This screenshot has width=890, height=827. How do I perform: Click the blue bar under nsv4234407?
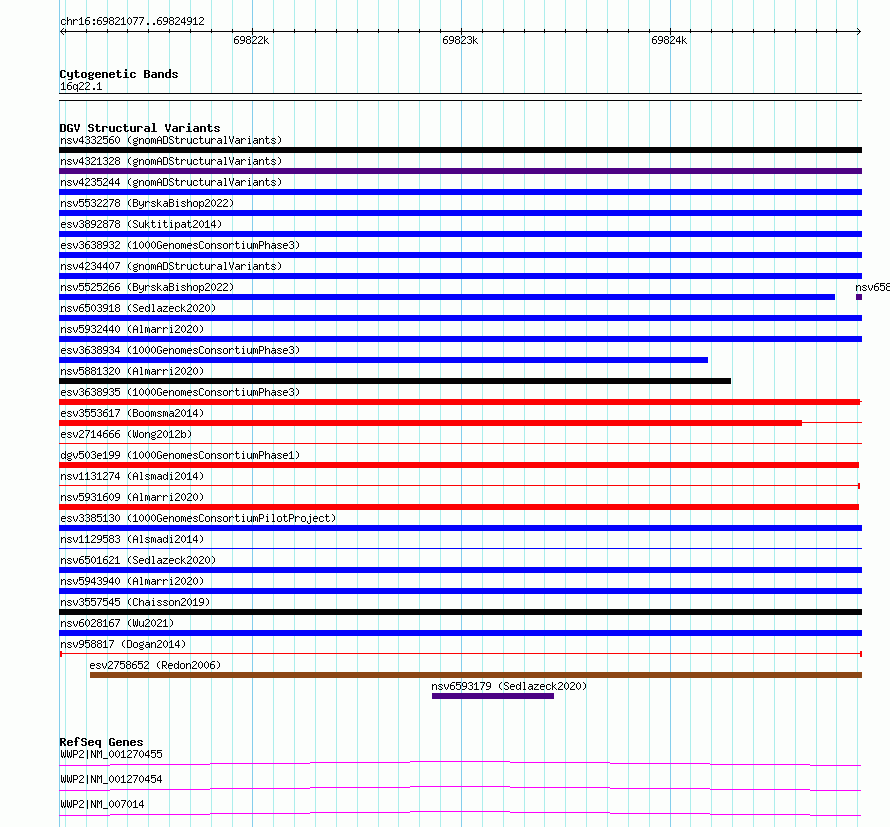[460, 276]
